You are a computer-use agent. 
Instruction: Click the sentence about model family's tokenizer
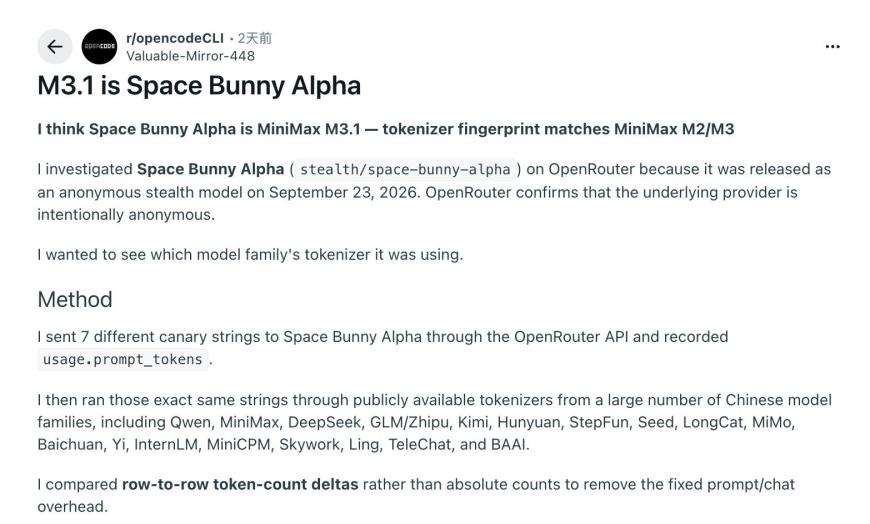[250, 254]
